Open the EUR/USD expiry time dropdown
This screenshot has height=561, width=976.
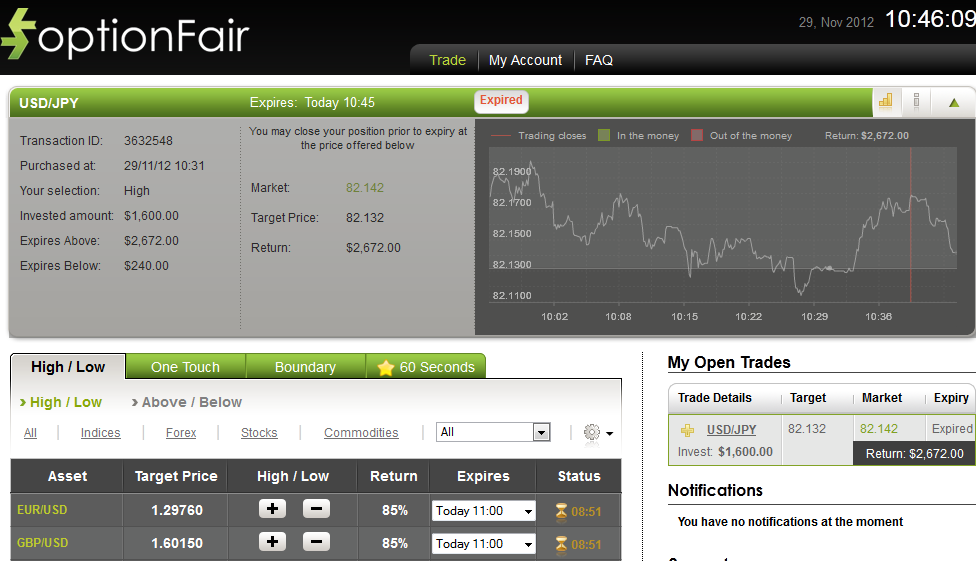[x=483, y=511]
